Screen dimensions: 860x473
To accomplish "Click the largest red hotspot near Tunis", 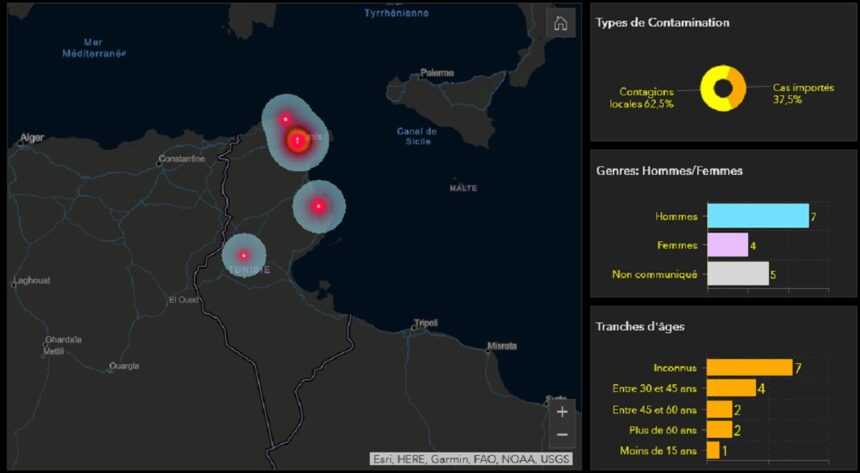I will point(297,140).
